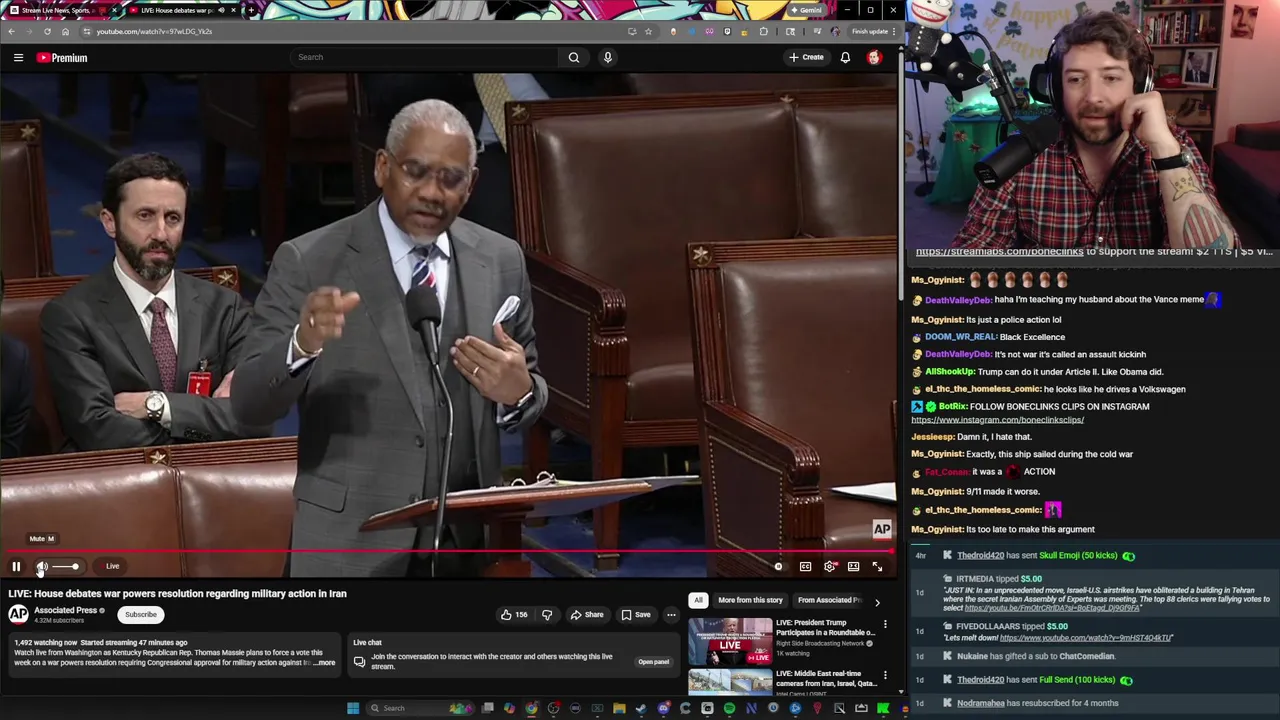This screenshot has width=1280, height=720.
Task: Open the YouTube notifications bell
Action: point(845,58)
